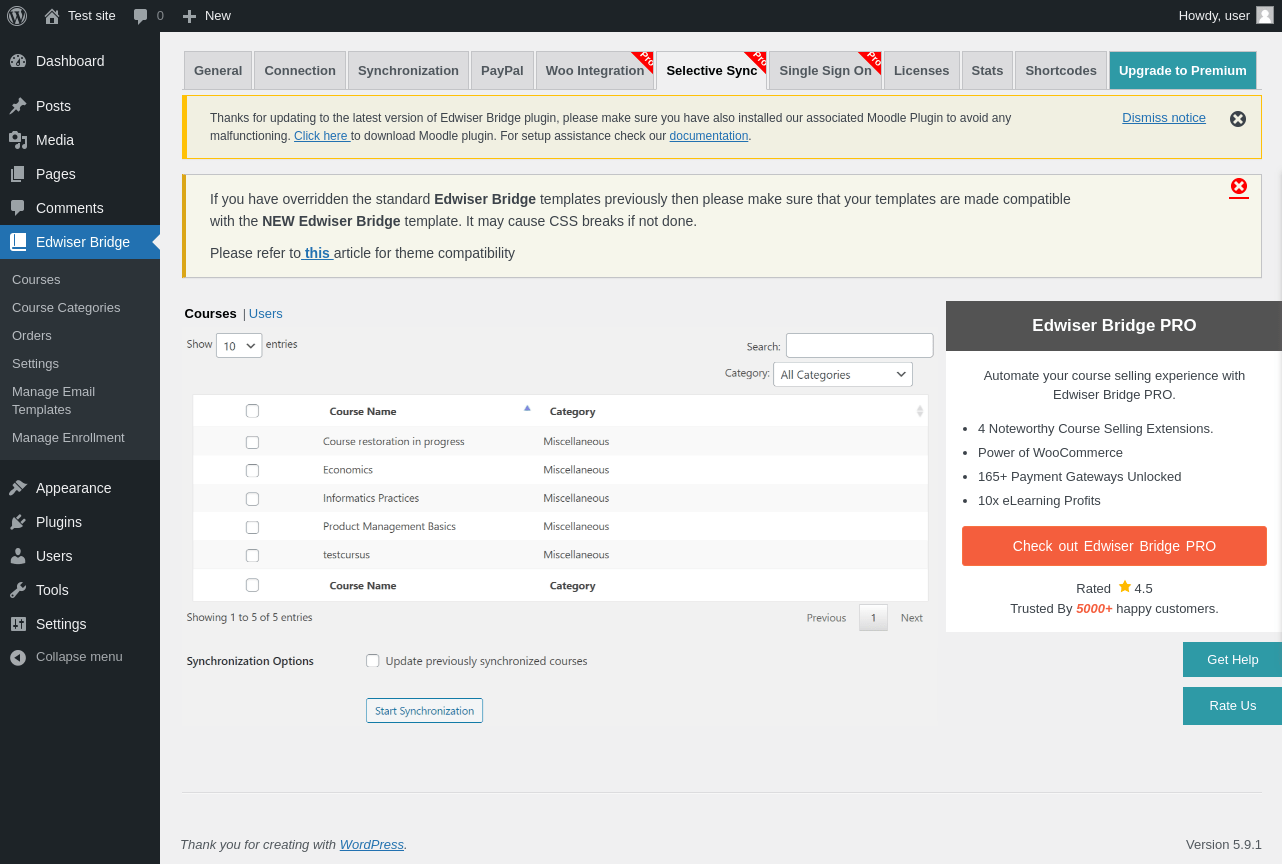Click Upgrade to Premium tab
Screen dimensions: 1282x864
pyautogui.click(x=1183, y=70)
